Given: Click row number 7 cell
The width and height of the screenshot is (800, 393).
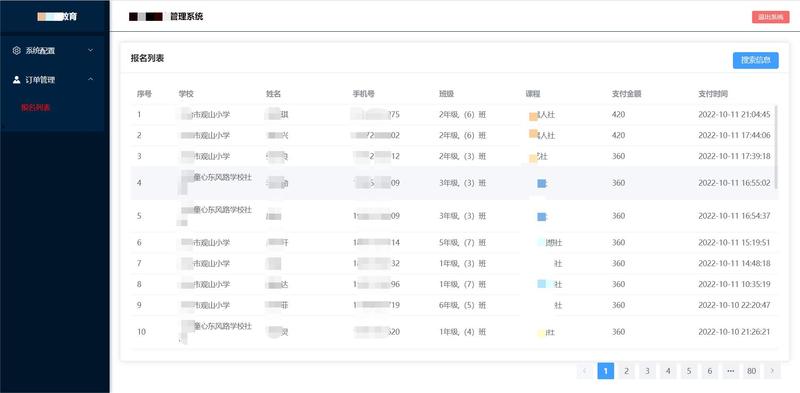Looking at the screenshot, I should 139,263.
